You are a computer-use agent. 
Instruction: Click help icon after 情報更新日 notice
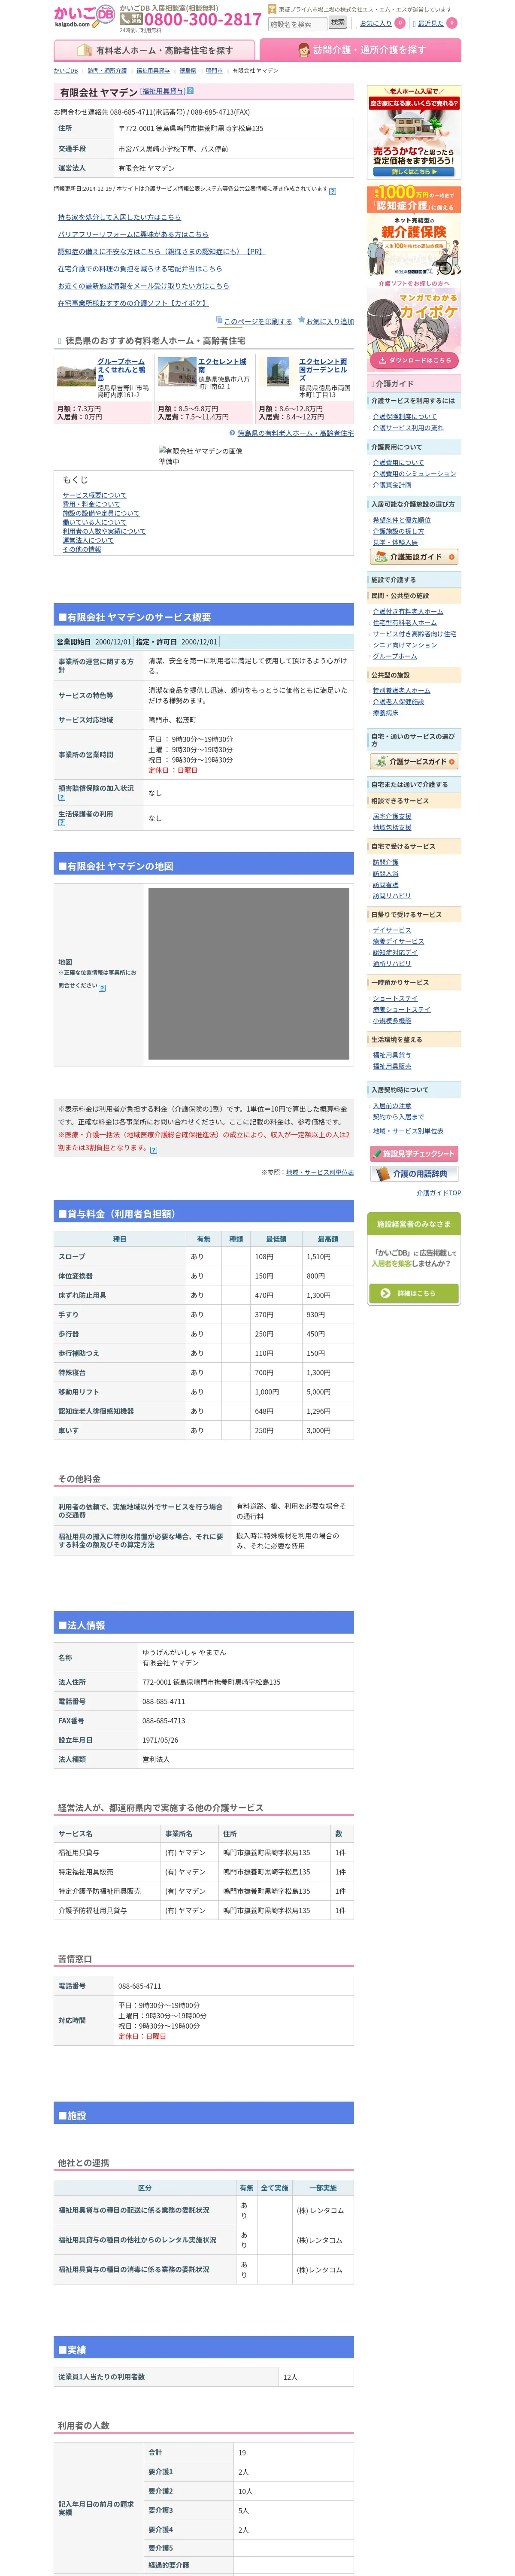pyautogui.click(x=333, y=191)
